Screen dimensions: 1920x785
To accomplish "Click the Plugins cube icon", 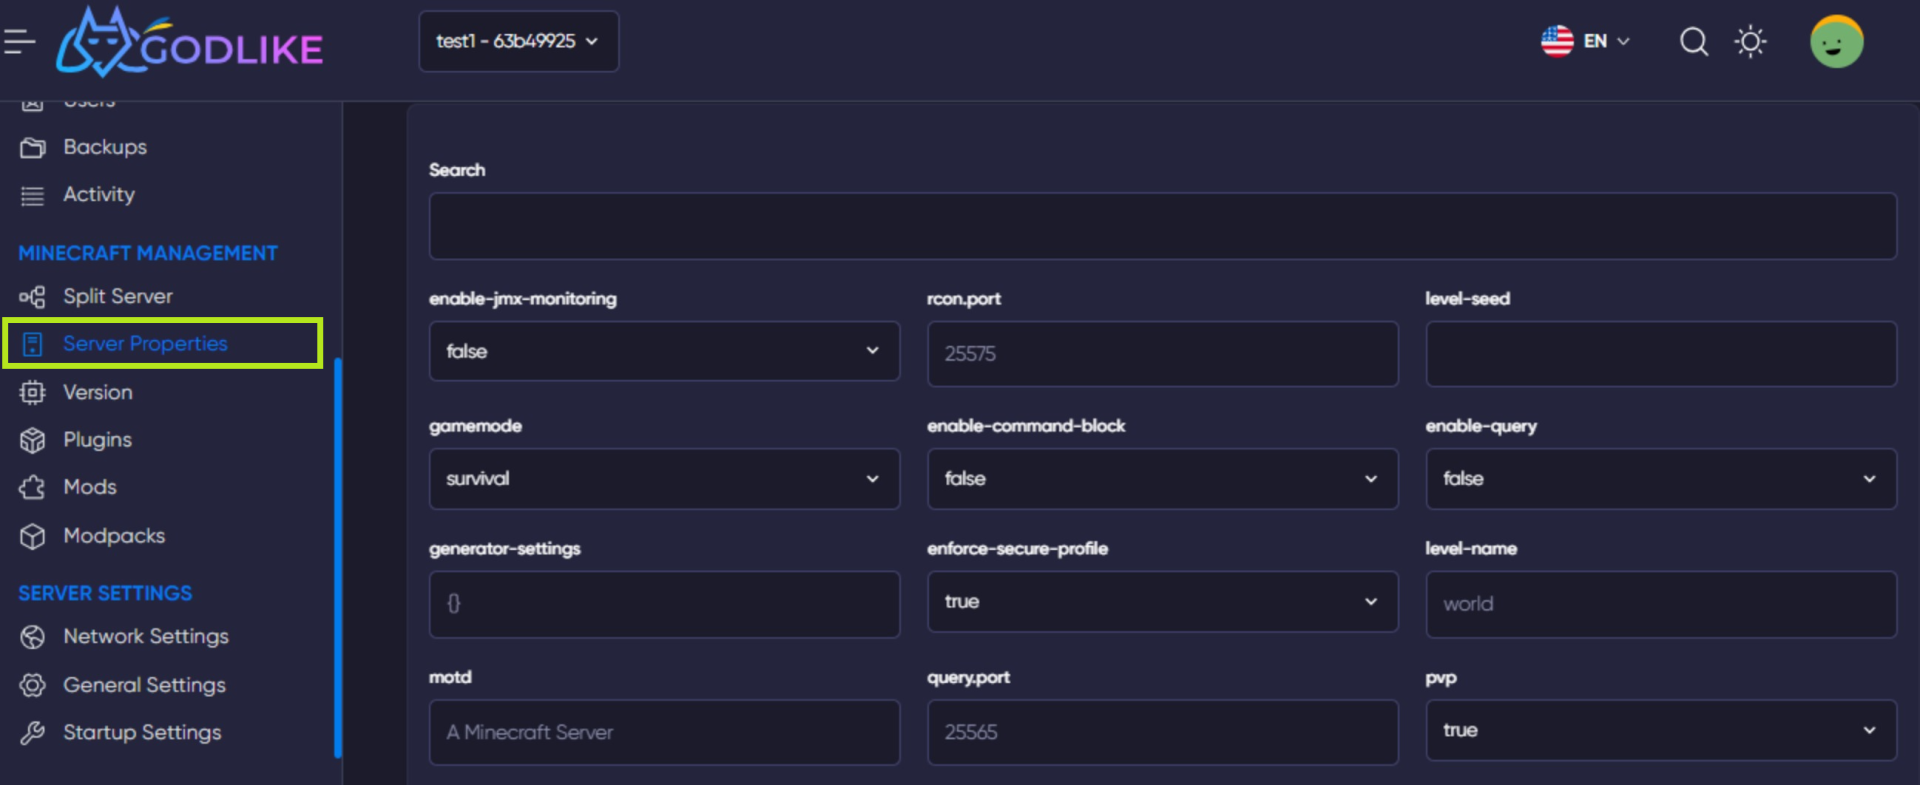I will [33, 440].
